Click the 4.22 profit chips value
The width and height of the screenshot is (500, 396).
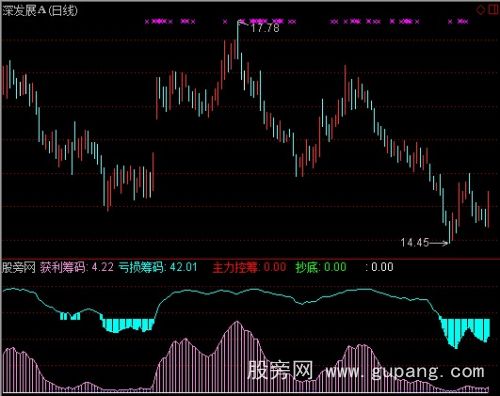[x=103, y=267]
